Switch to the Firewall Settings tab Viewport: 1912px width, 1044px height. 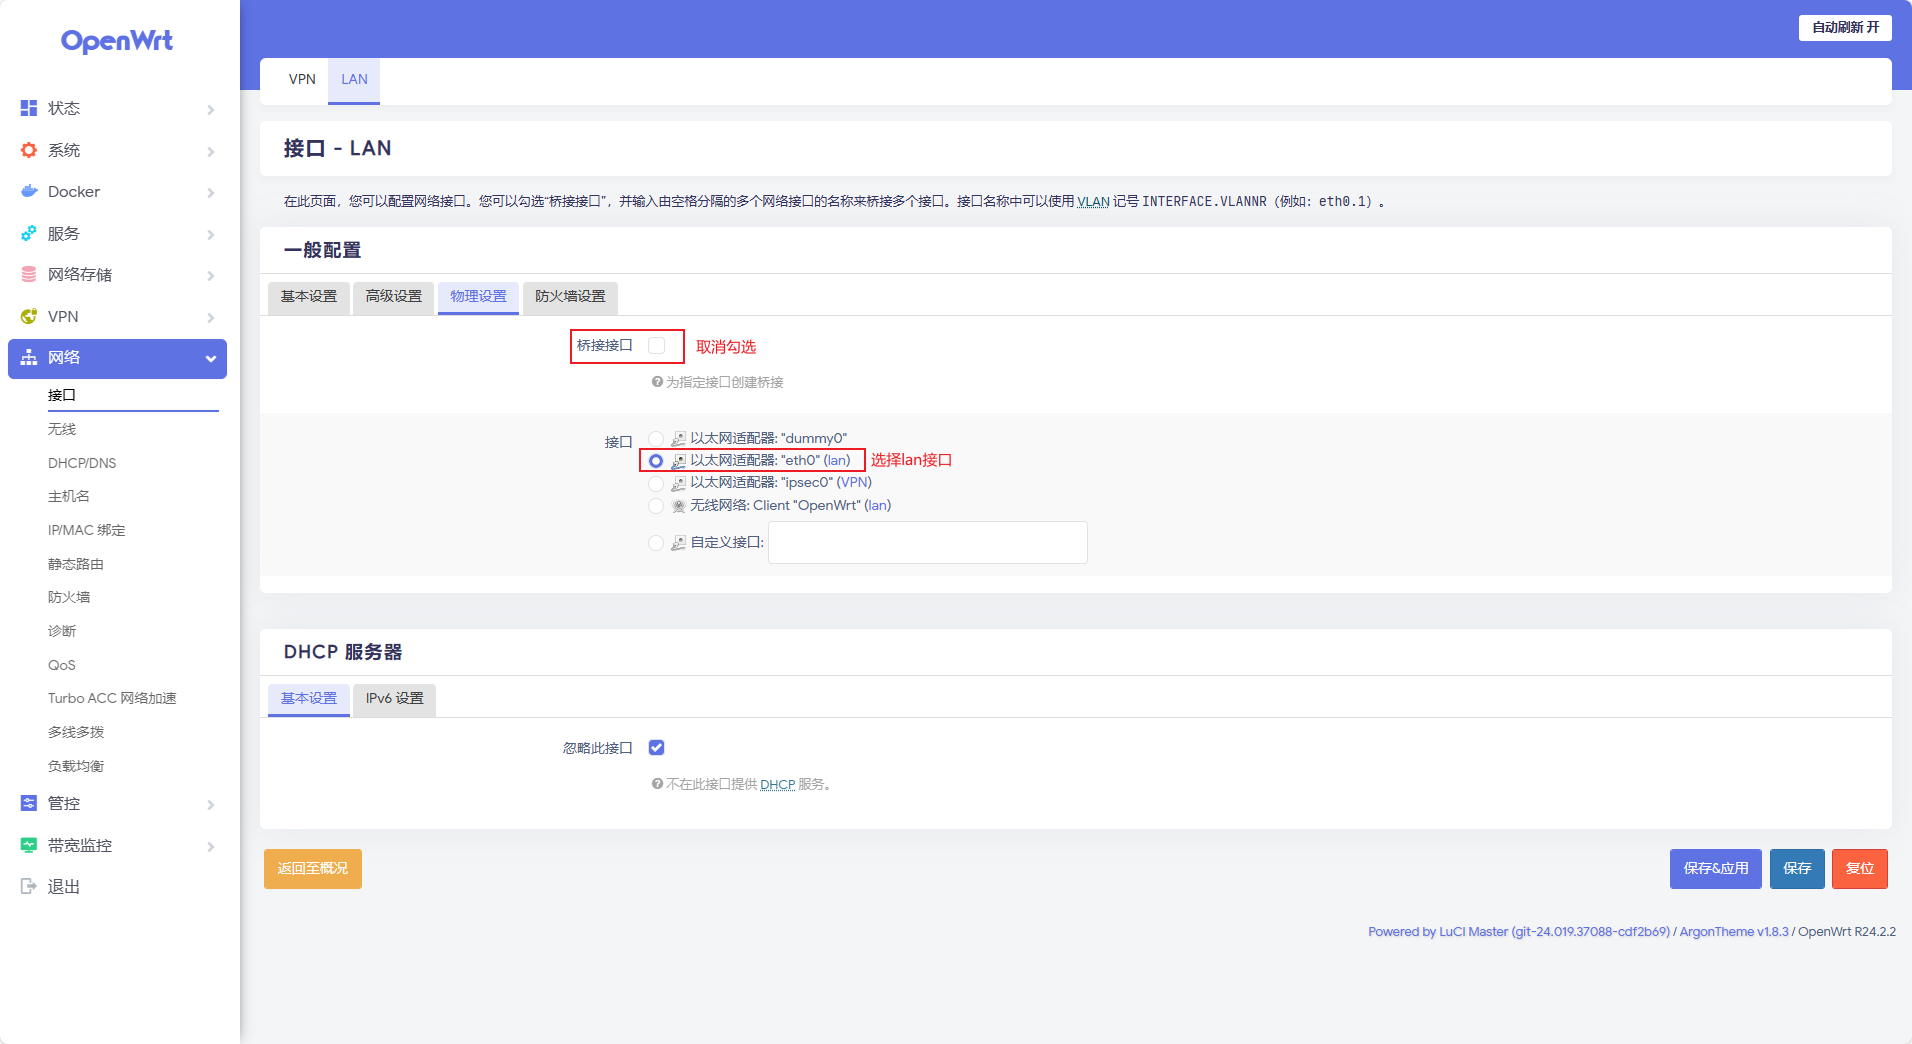(570, 297)
